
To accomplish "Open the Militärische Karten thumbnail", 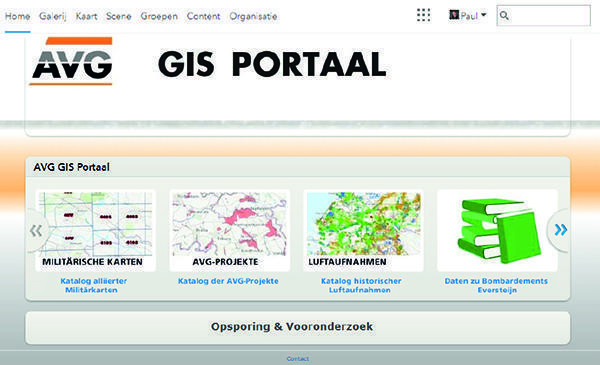I will (96, 231).
